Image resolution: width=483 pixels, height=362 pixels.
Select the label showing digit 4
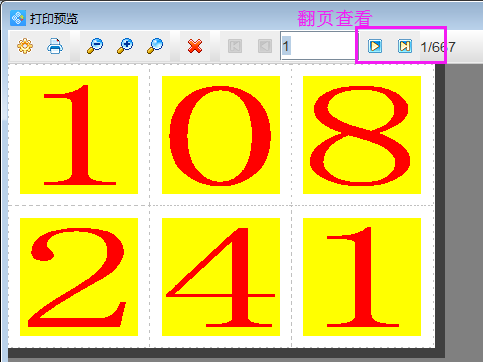click(221, 277)
